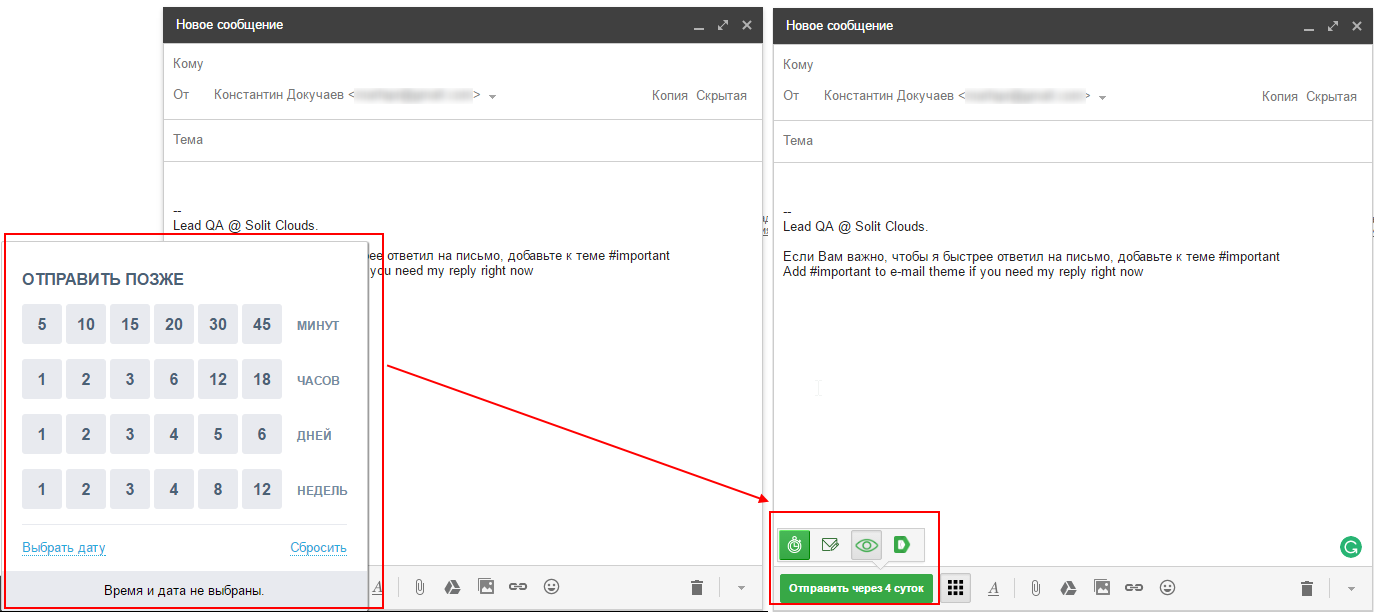The width and height of the screenshot is (1388, 612).
Task: Click the green D tag icon
Action: pyautogui.click(x=902, y=545)
